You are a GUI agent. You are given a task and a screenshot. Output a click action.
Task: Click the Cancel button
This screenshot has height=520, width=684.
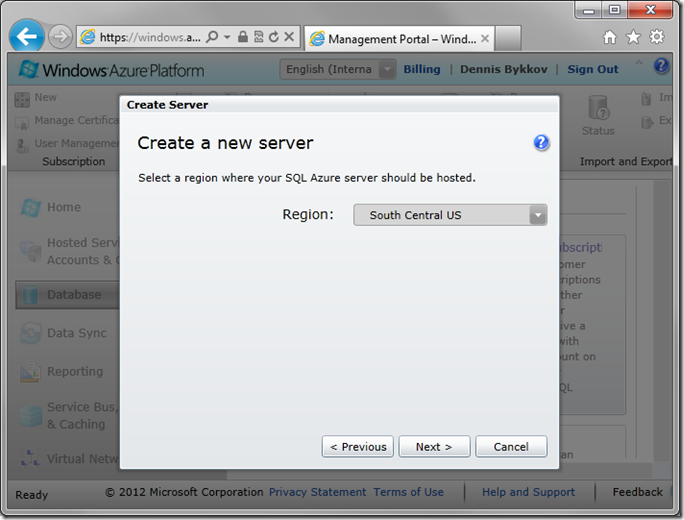click(x=511, y=447)
